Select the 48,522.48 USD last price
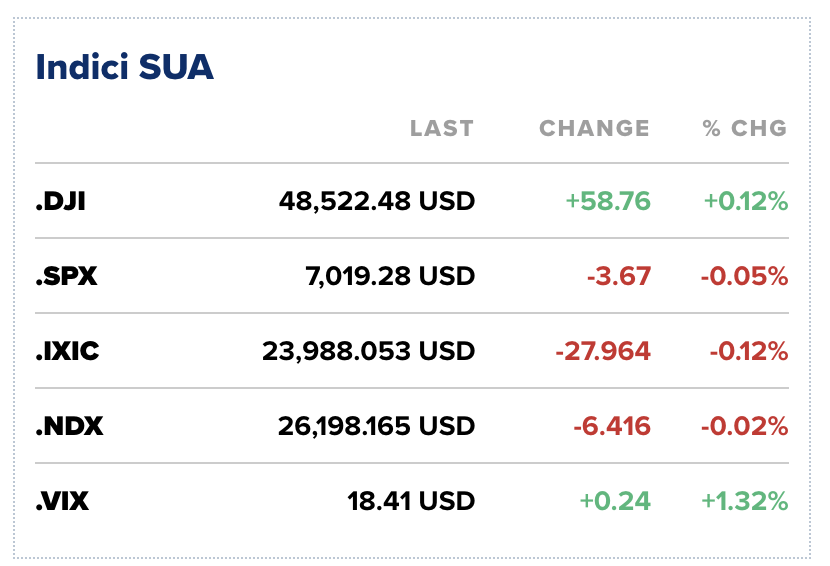Image resolution: width=830 pixels, height=566 pixels. [x=377, y=202]
